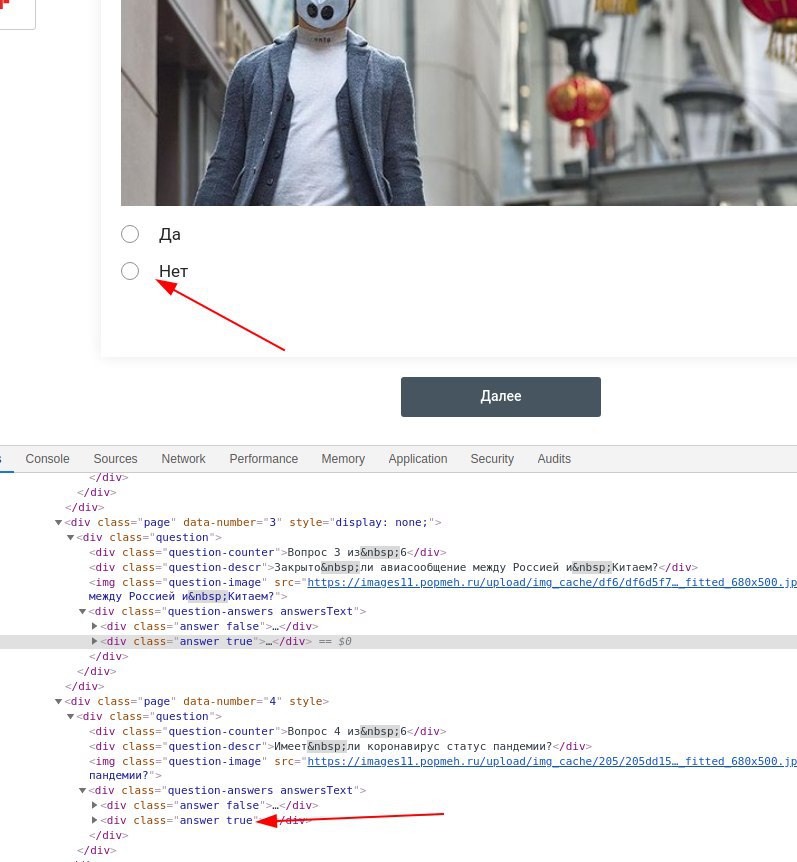
Task: Collapse the question div under page 4
Action: click(x=70, y=716)
